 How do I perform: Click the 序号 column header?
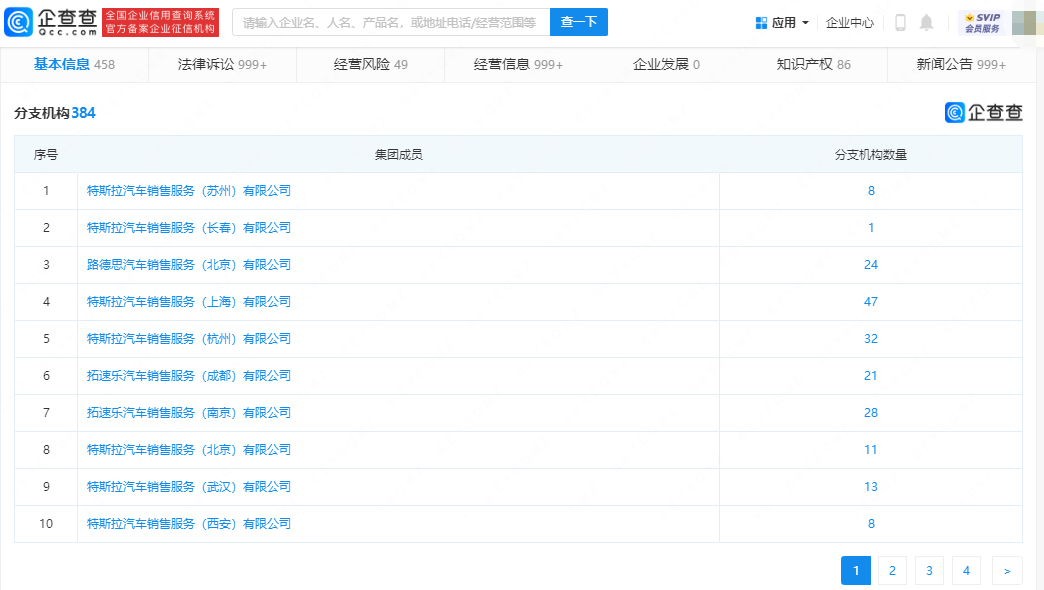click(x=46, y=154)
